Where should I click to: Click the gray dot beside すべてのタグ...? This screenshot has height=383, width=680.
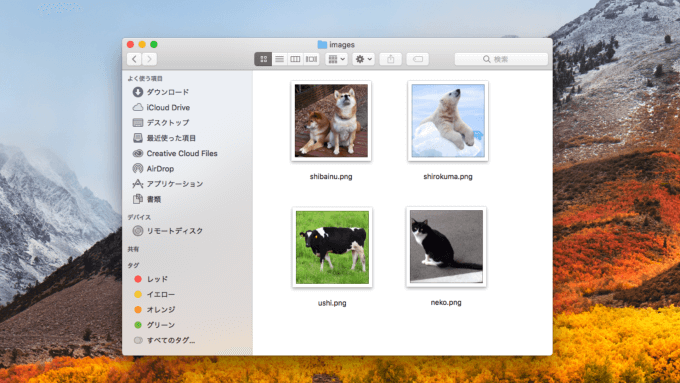point(138,340)
